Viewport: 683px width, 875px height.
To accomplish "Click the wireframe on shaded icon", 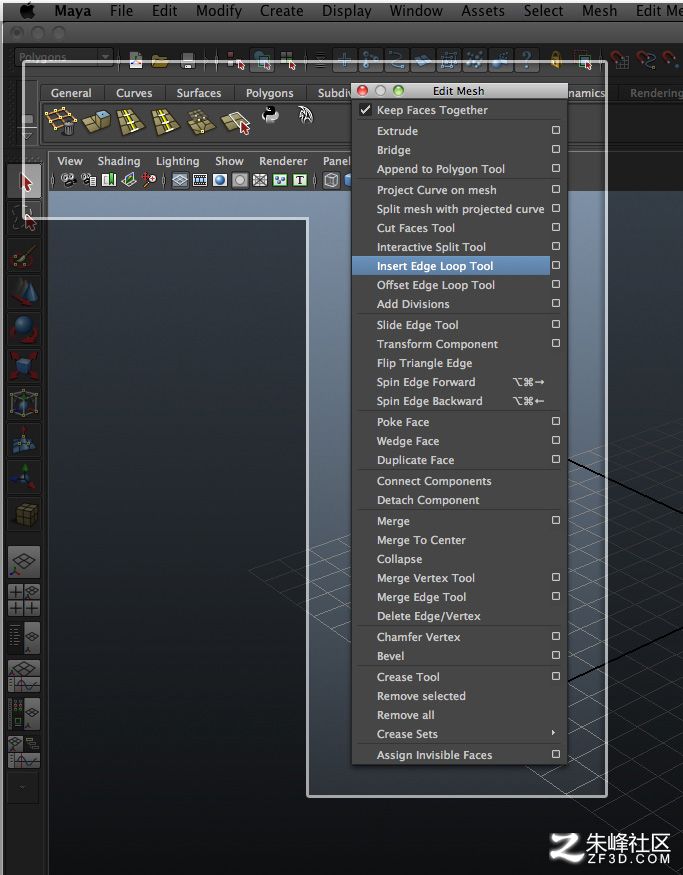I will [x=260, y=180].
